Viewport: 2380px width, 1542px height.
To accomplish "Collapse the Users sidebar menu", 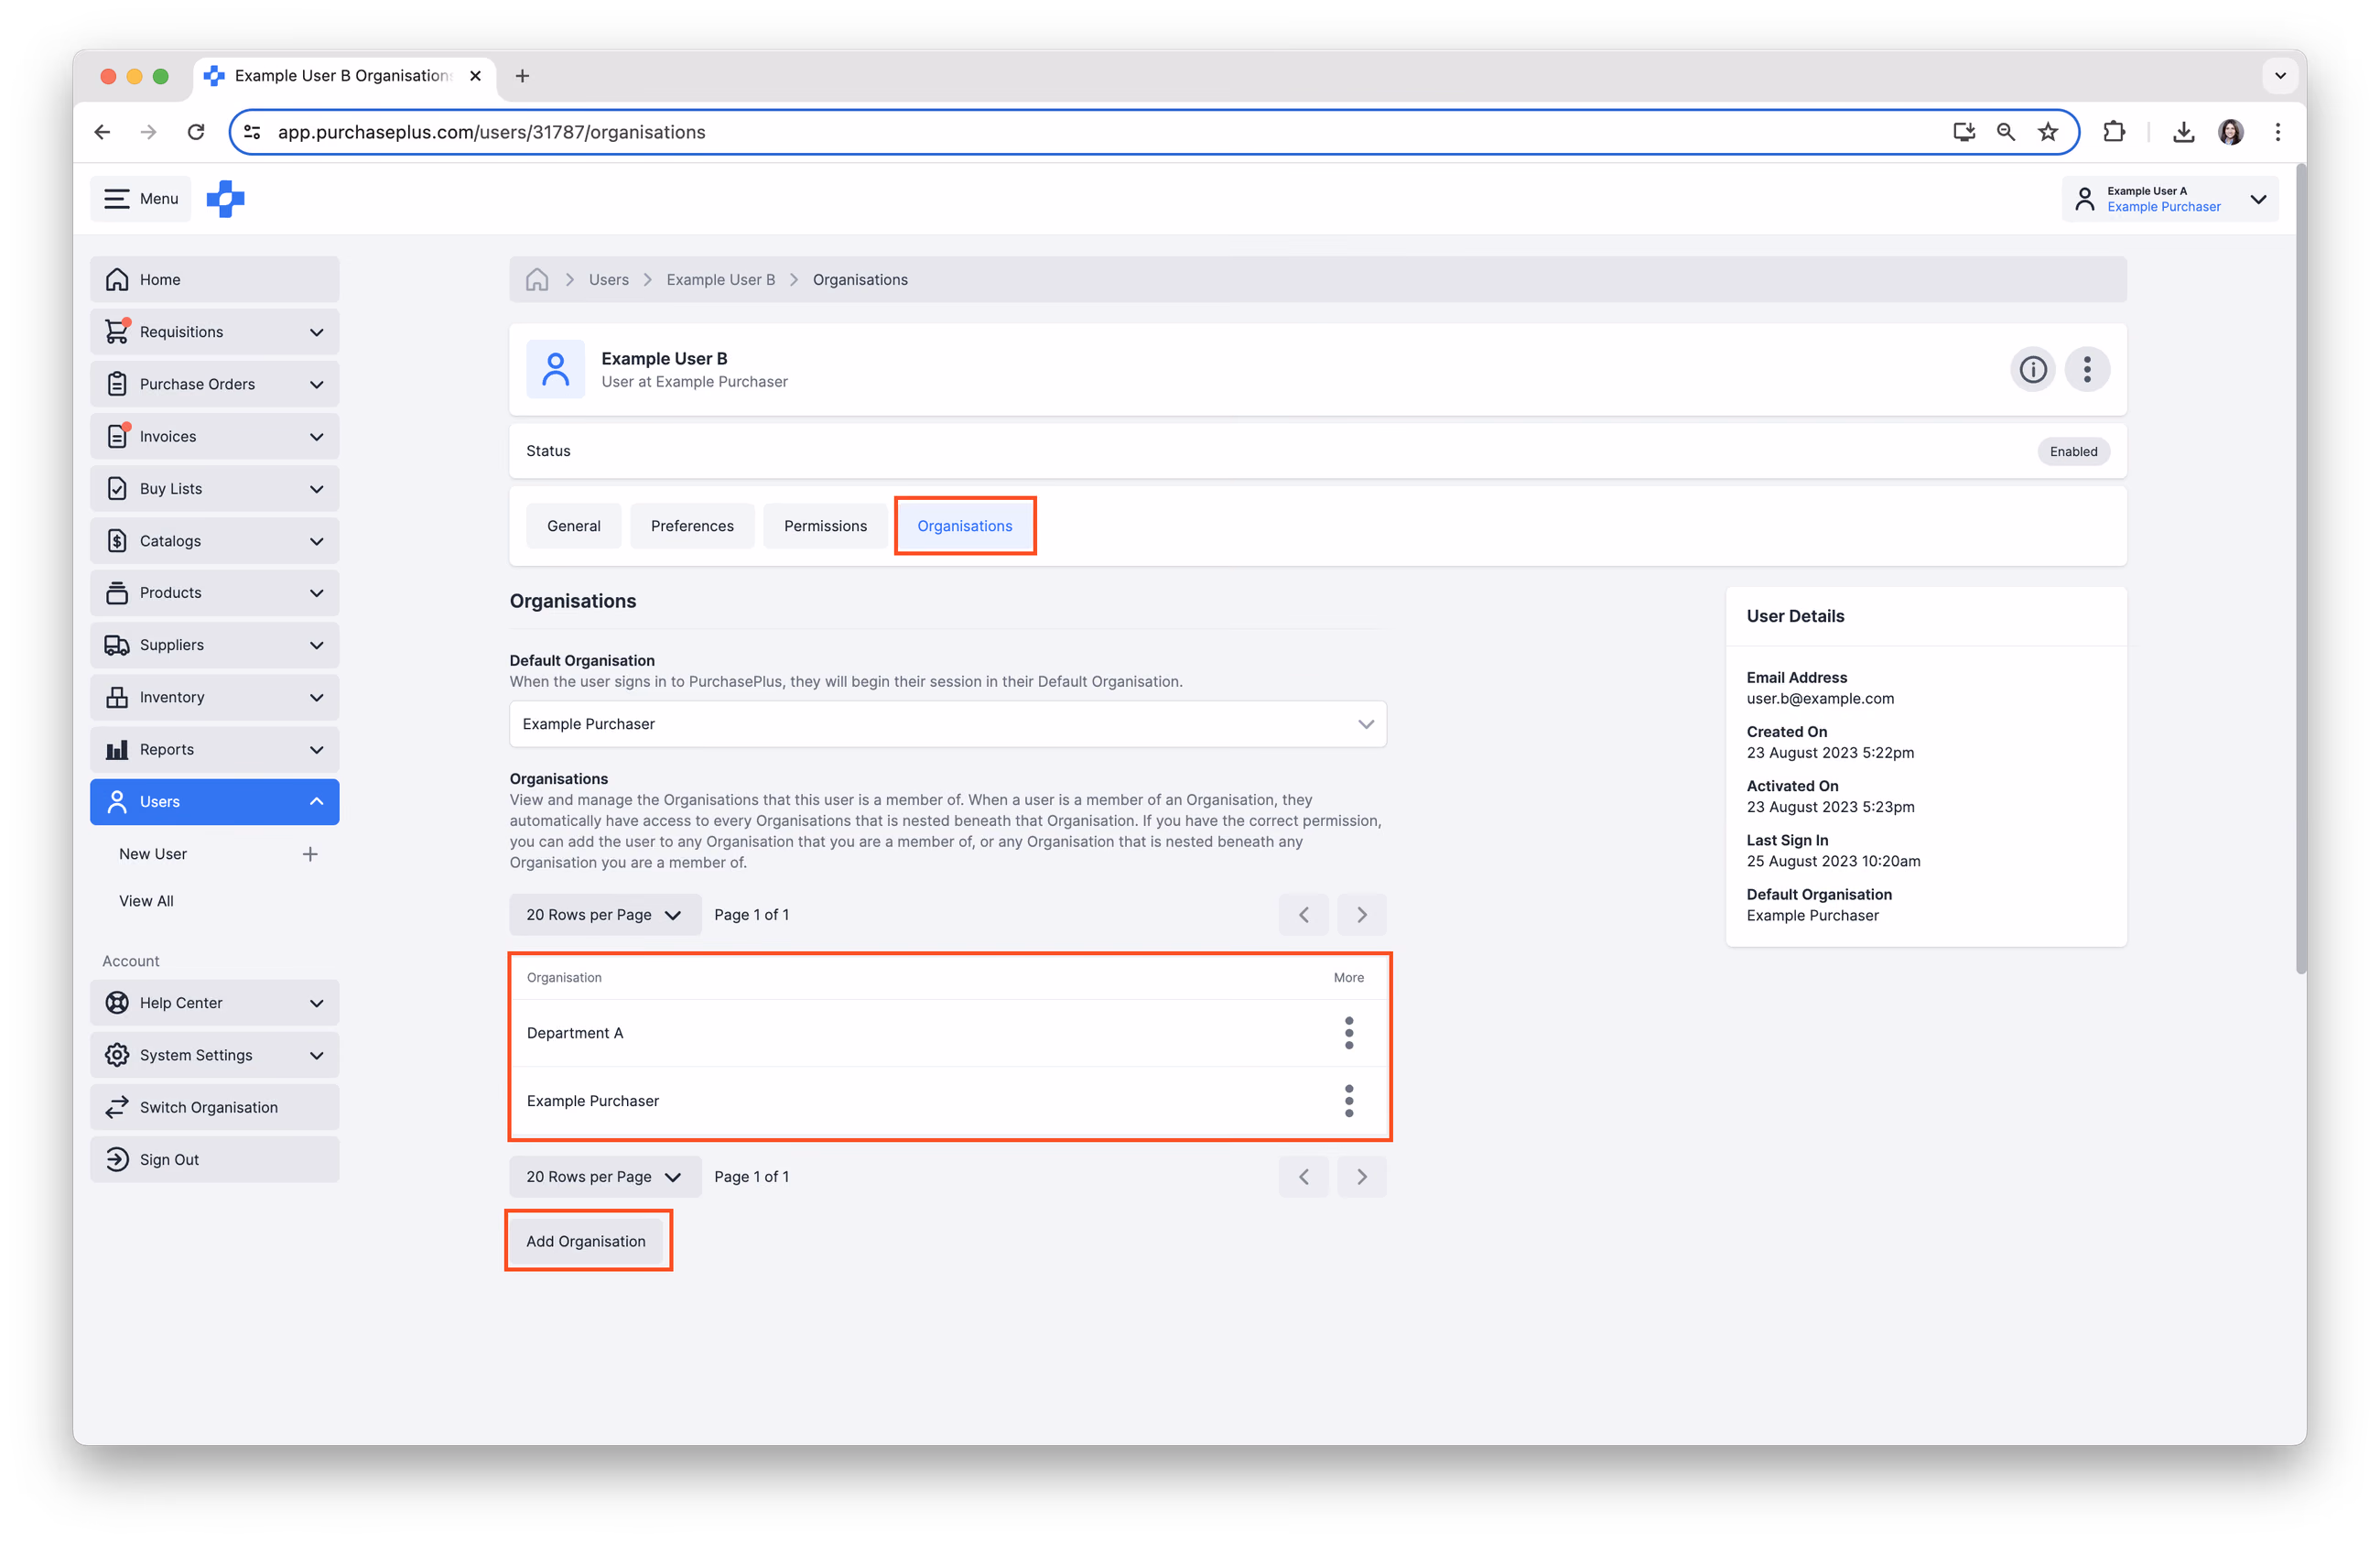I will tap(215, 802).
